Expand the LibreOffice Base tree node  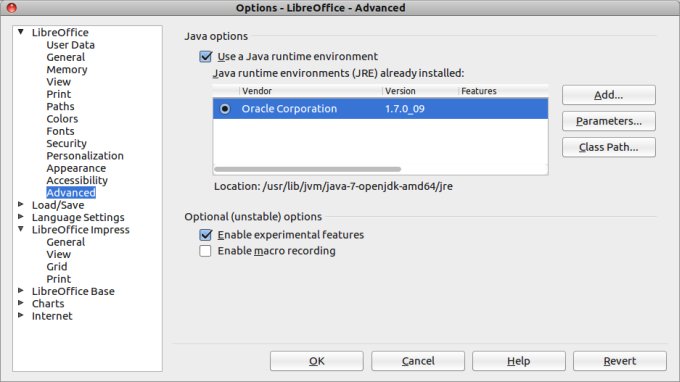click(x=20, y=291)
